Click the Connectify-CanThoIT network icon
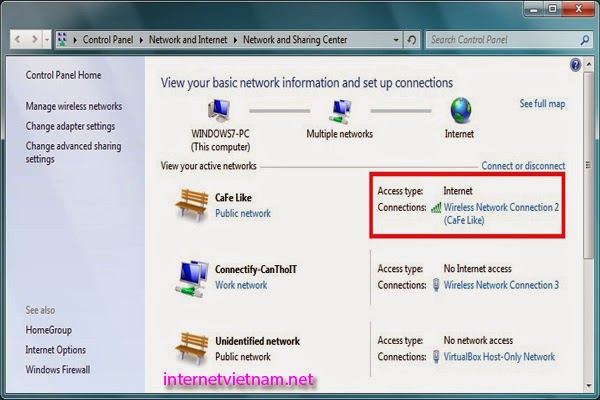This screenshot has height=400, width=600. [x=192, y=279]
